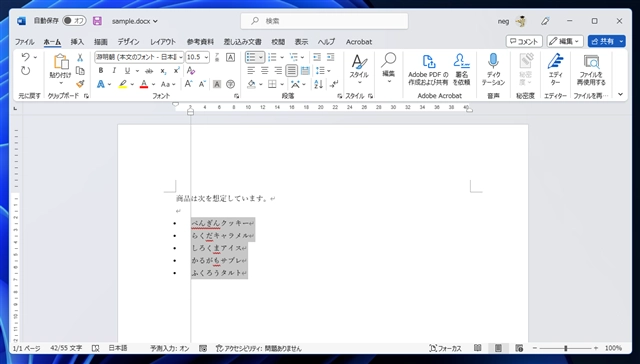This screenshot has height=364, width=640.
Task: Click the Copy icon
Action: coord(80,71)
